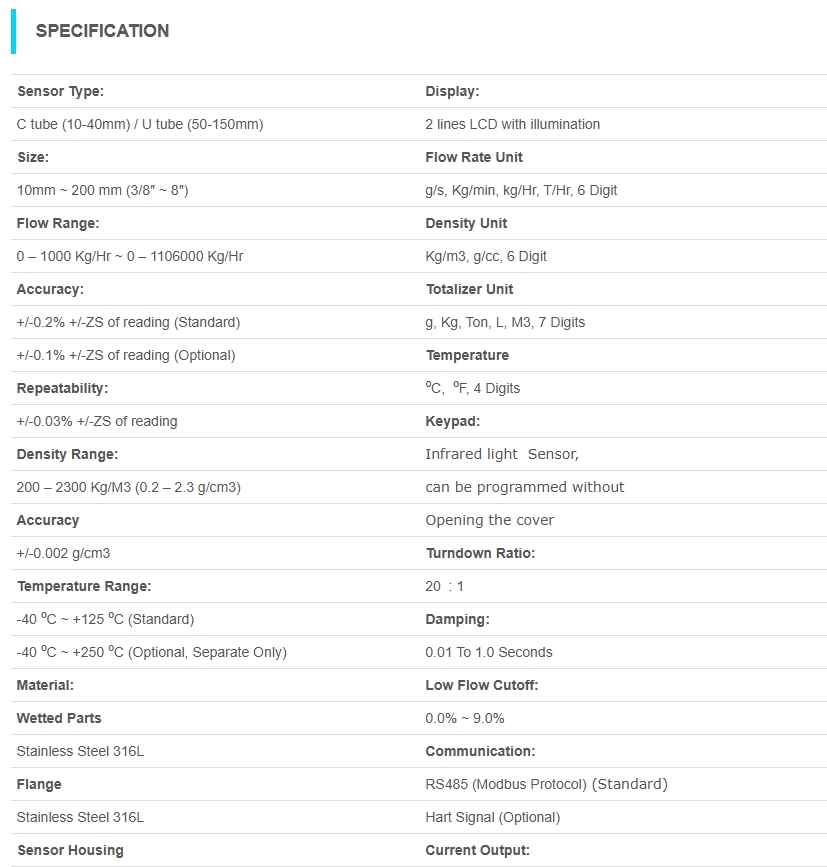Select the C tube / U tube text

(140, 124)
